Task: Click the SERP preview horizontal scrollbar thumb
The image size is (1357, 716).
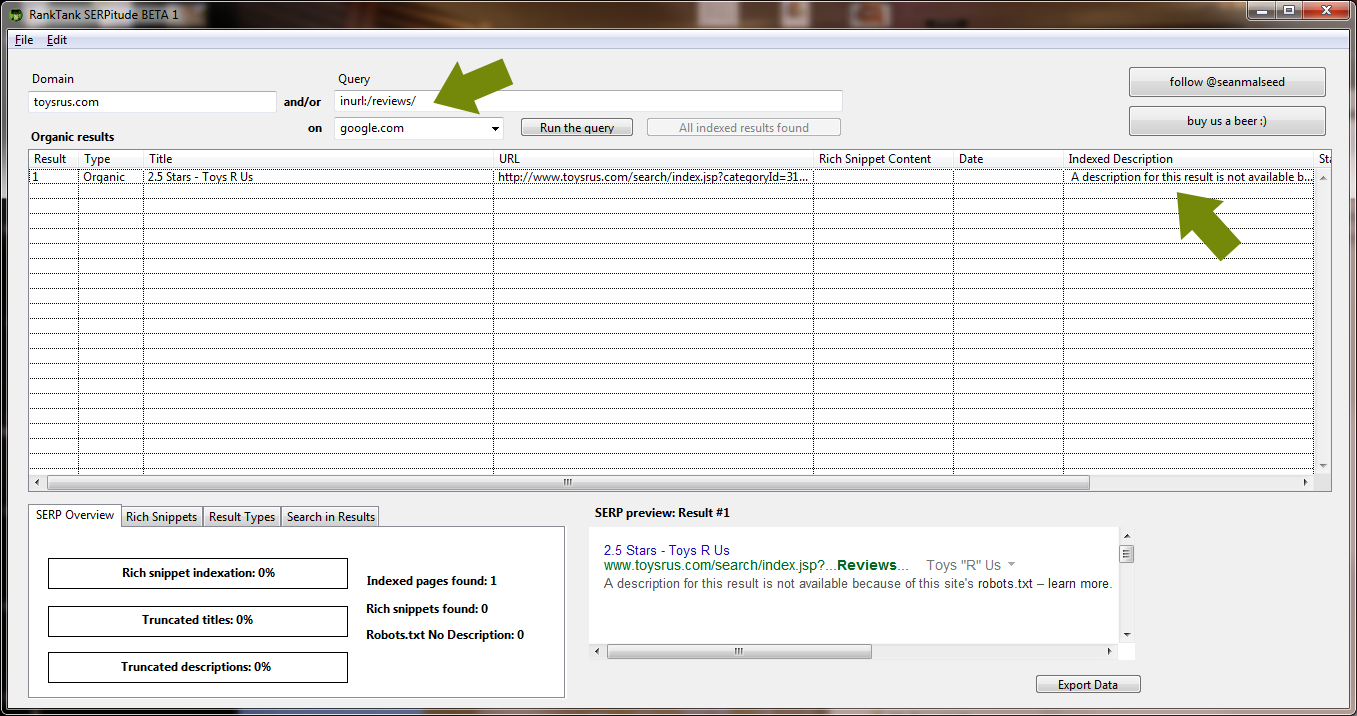Action: click(x=739, y=651)
